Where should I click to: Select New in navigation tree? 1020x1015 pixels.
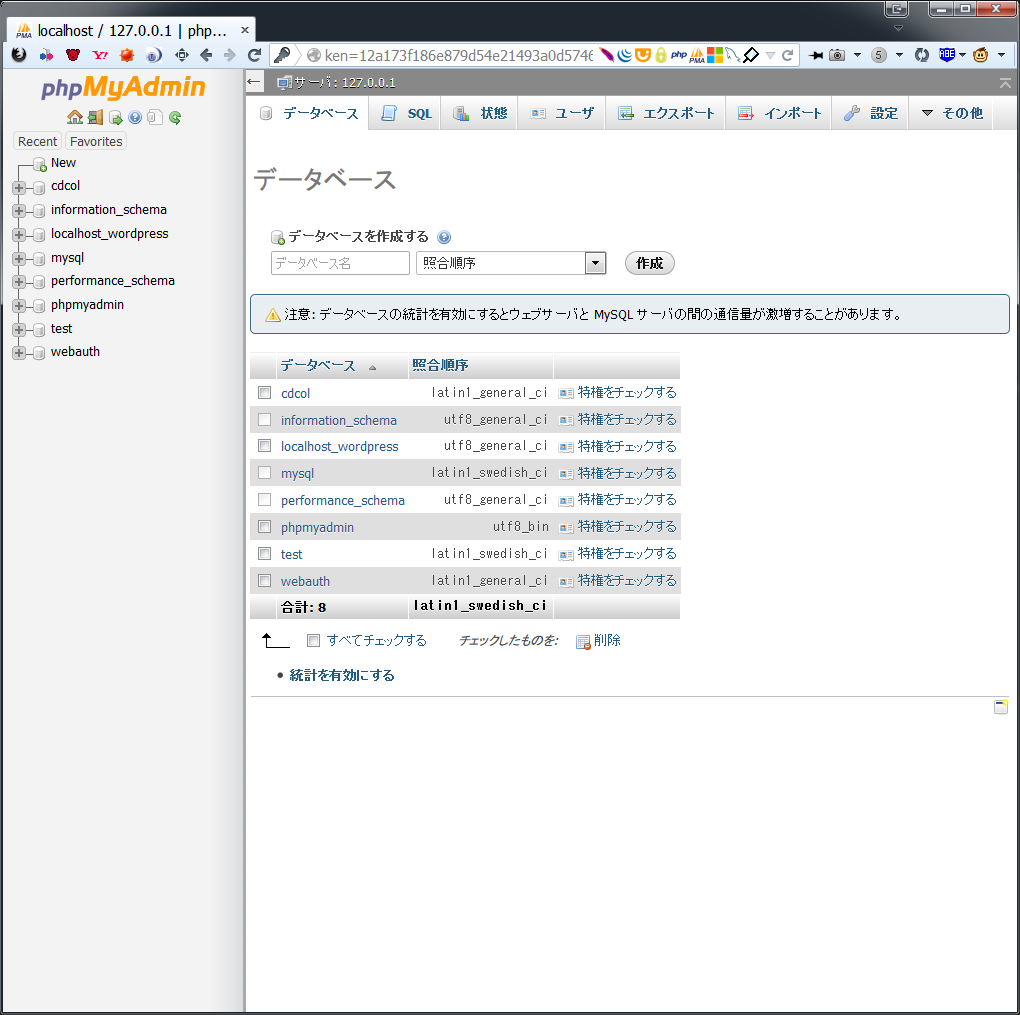click(x=63, y=163)
